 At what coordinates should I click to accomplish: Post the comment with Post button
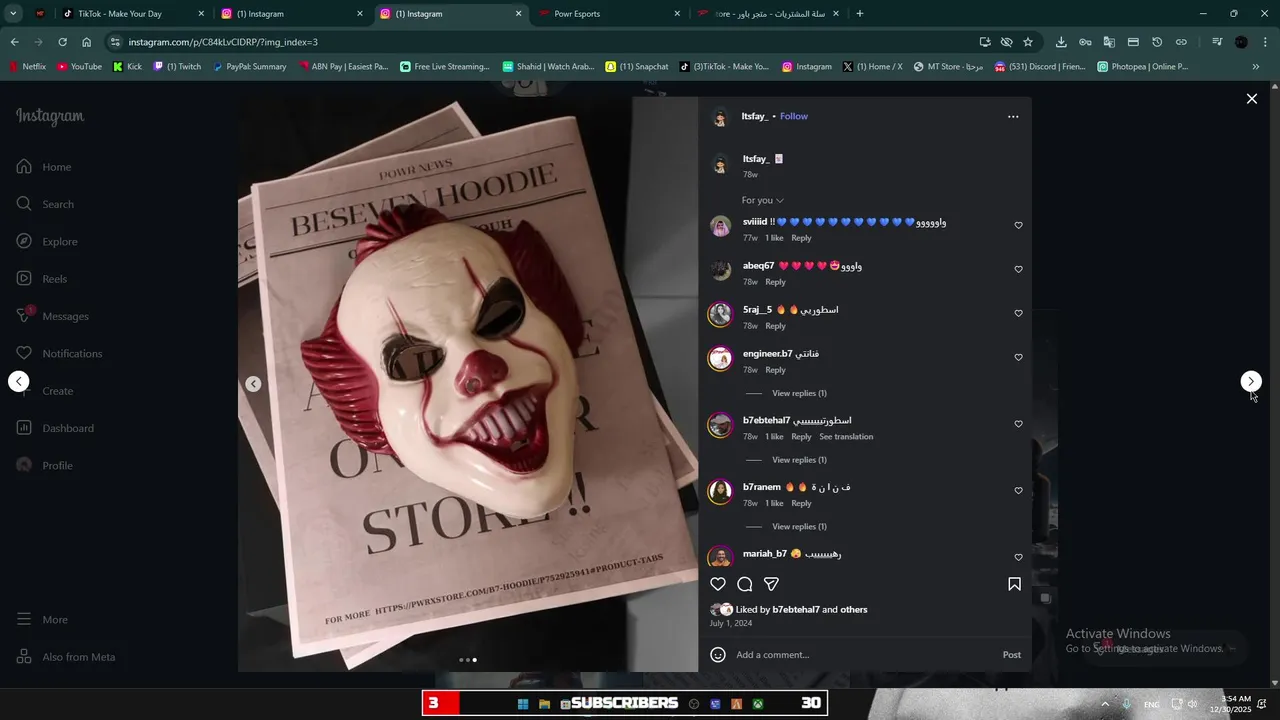(x=1012, y=655)
